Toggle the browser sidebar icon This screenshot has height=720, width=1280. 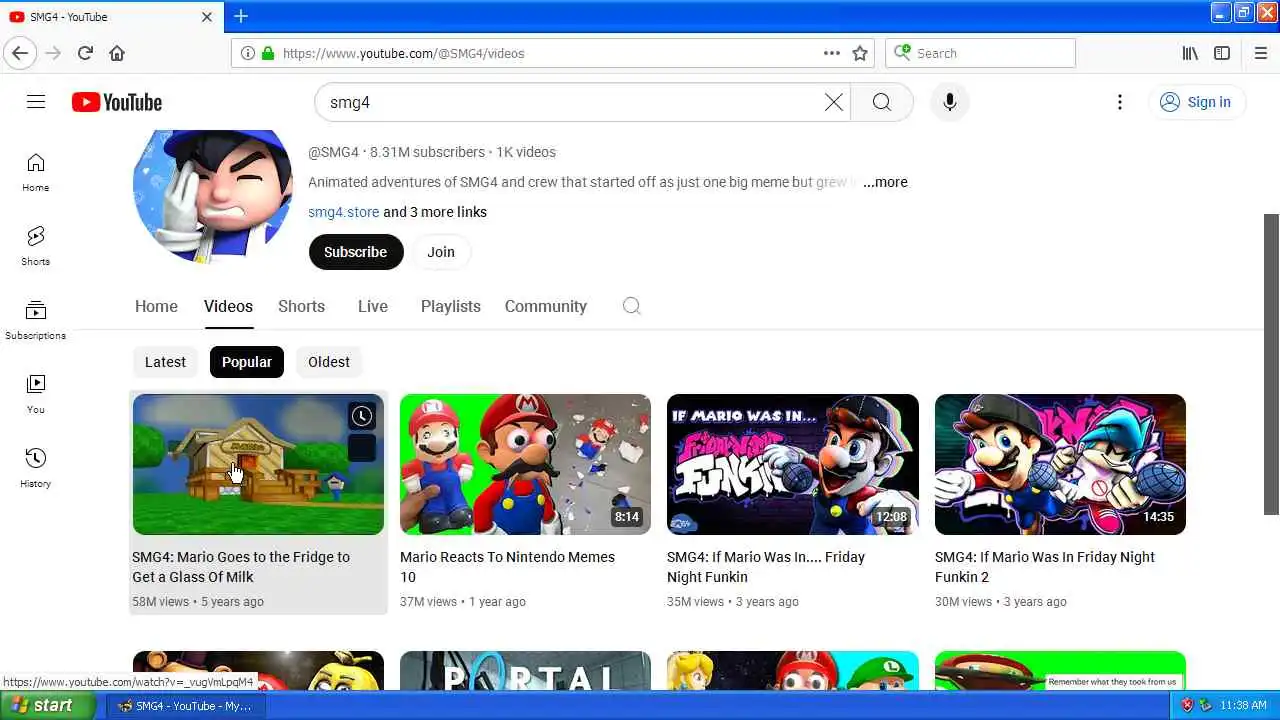(x=1222, y=53)
